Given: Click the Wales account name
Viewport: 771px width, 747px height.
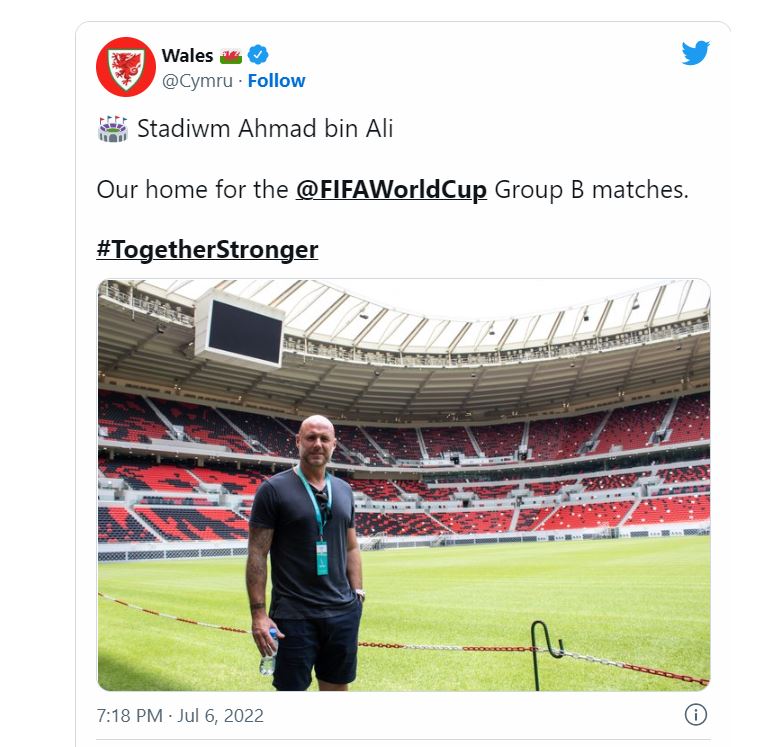Looking at the screenshot, I should point(187,55).
